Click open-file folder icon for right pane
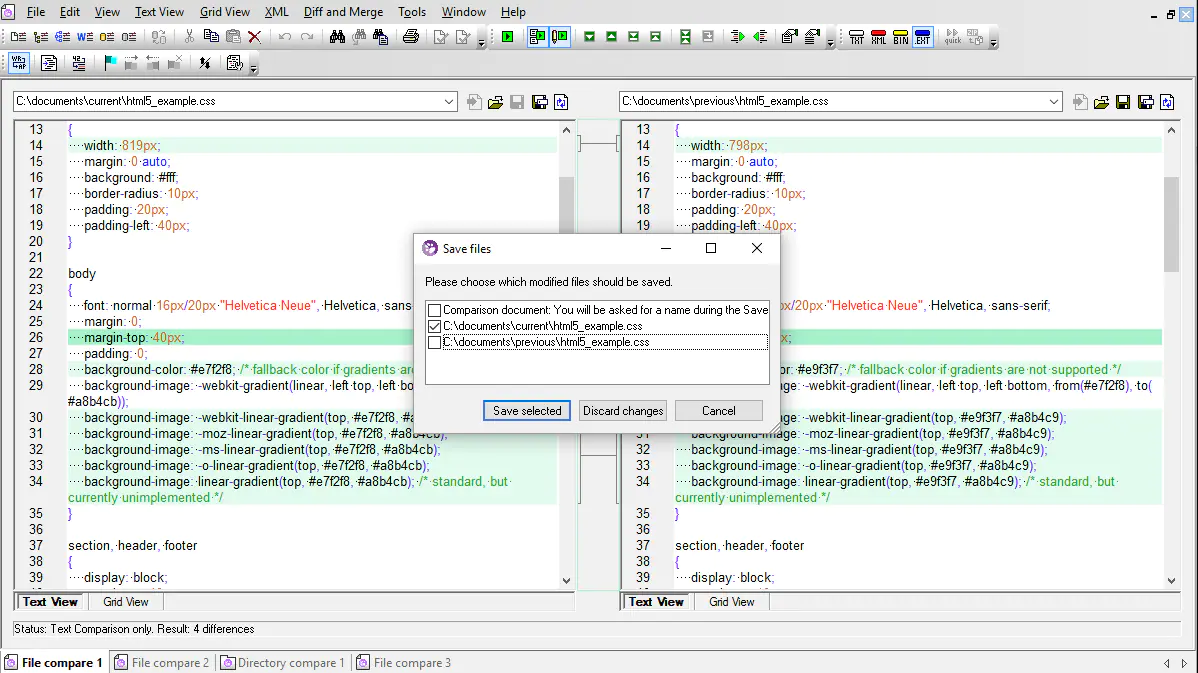1198x673 pixels. pos(1101,102)
